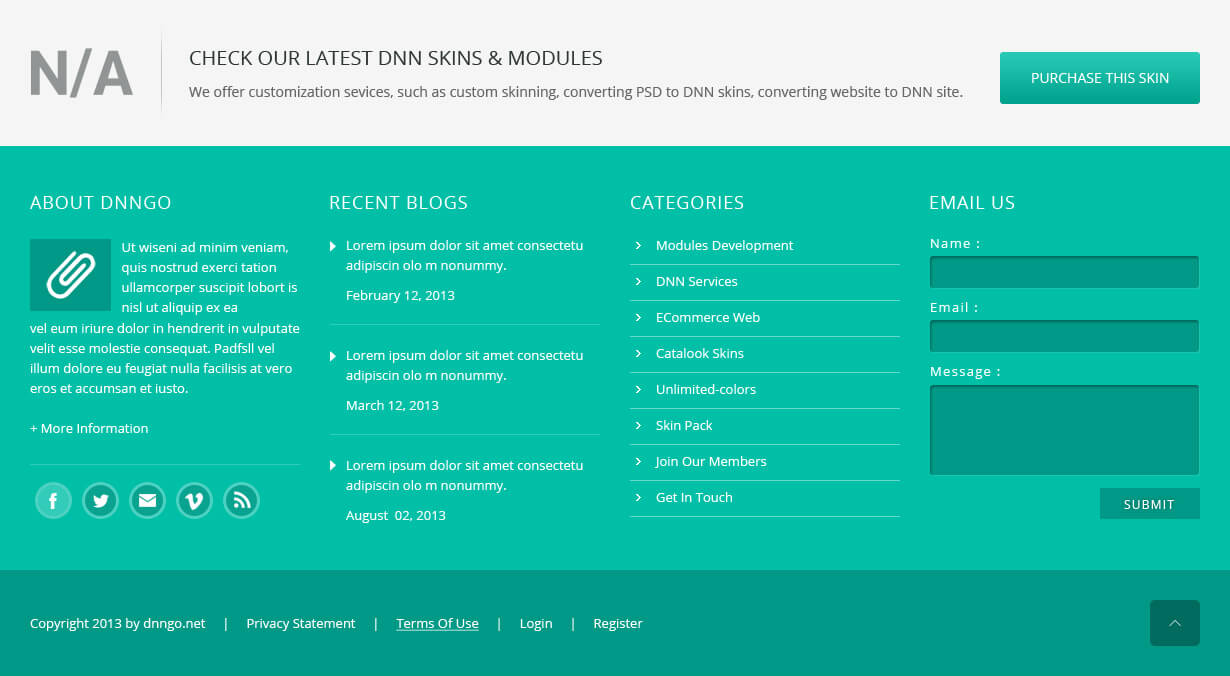Open the RSS feed icon
Image resolution: width=1230 pixels, height=676 pixels.
(241, 500)
